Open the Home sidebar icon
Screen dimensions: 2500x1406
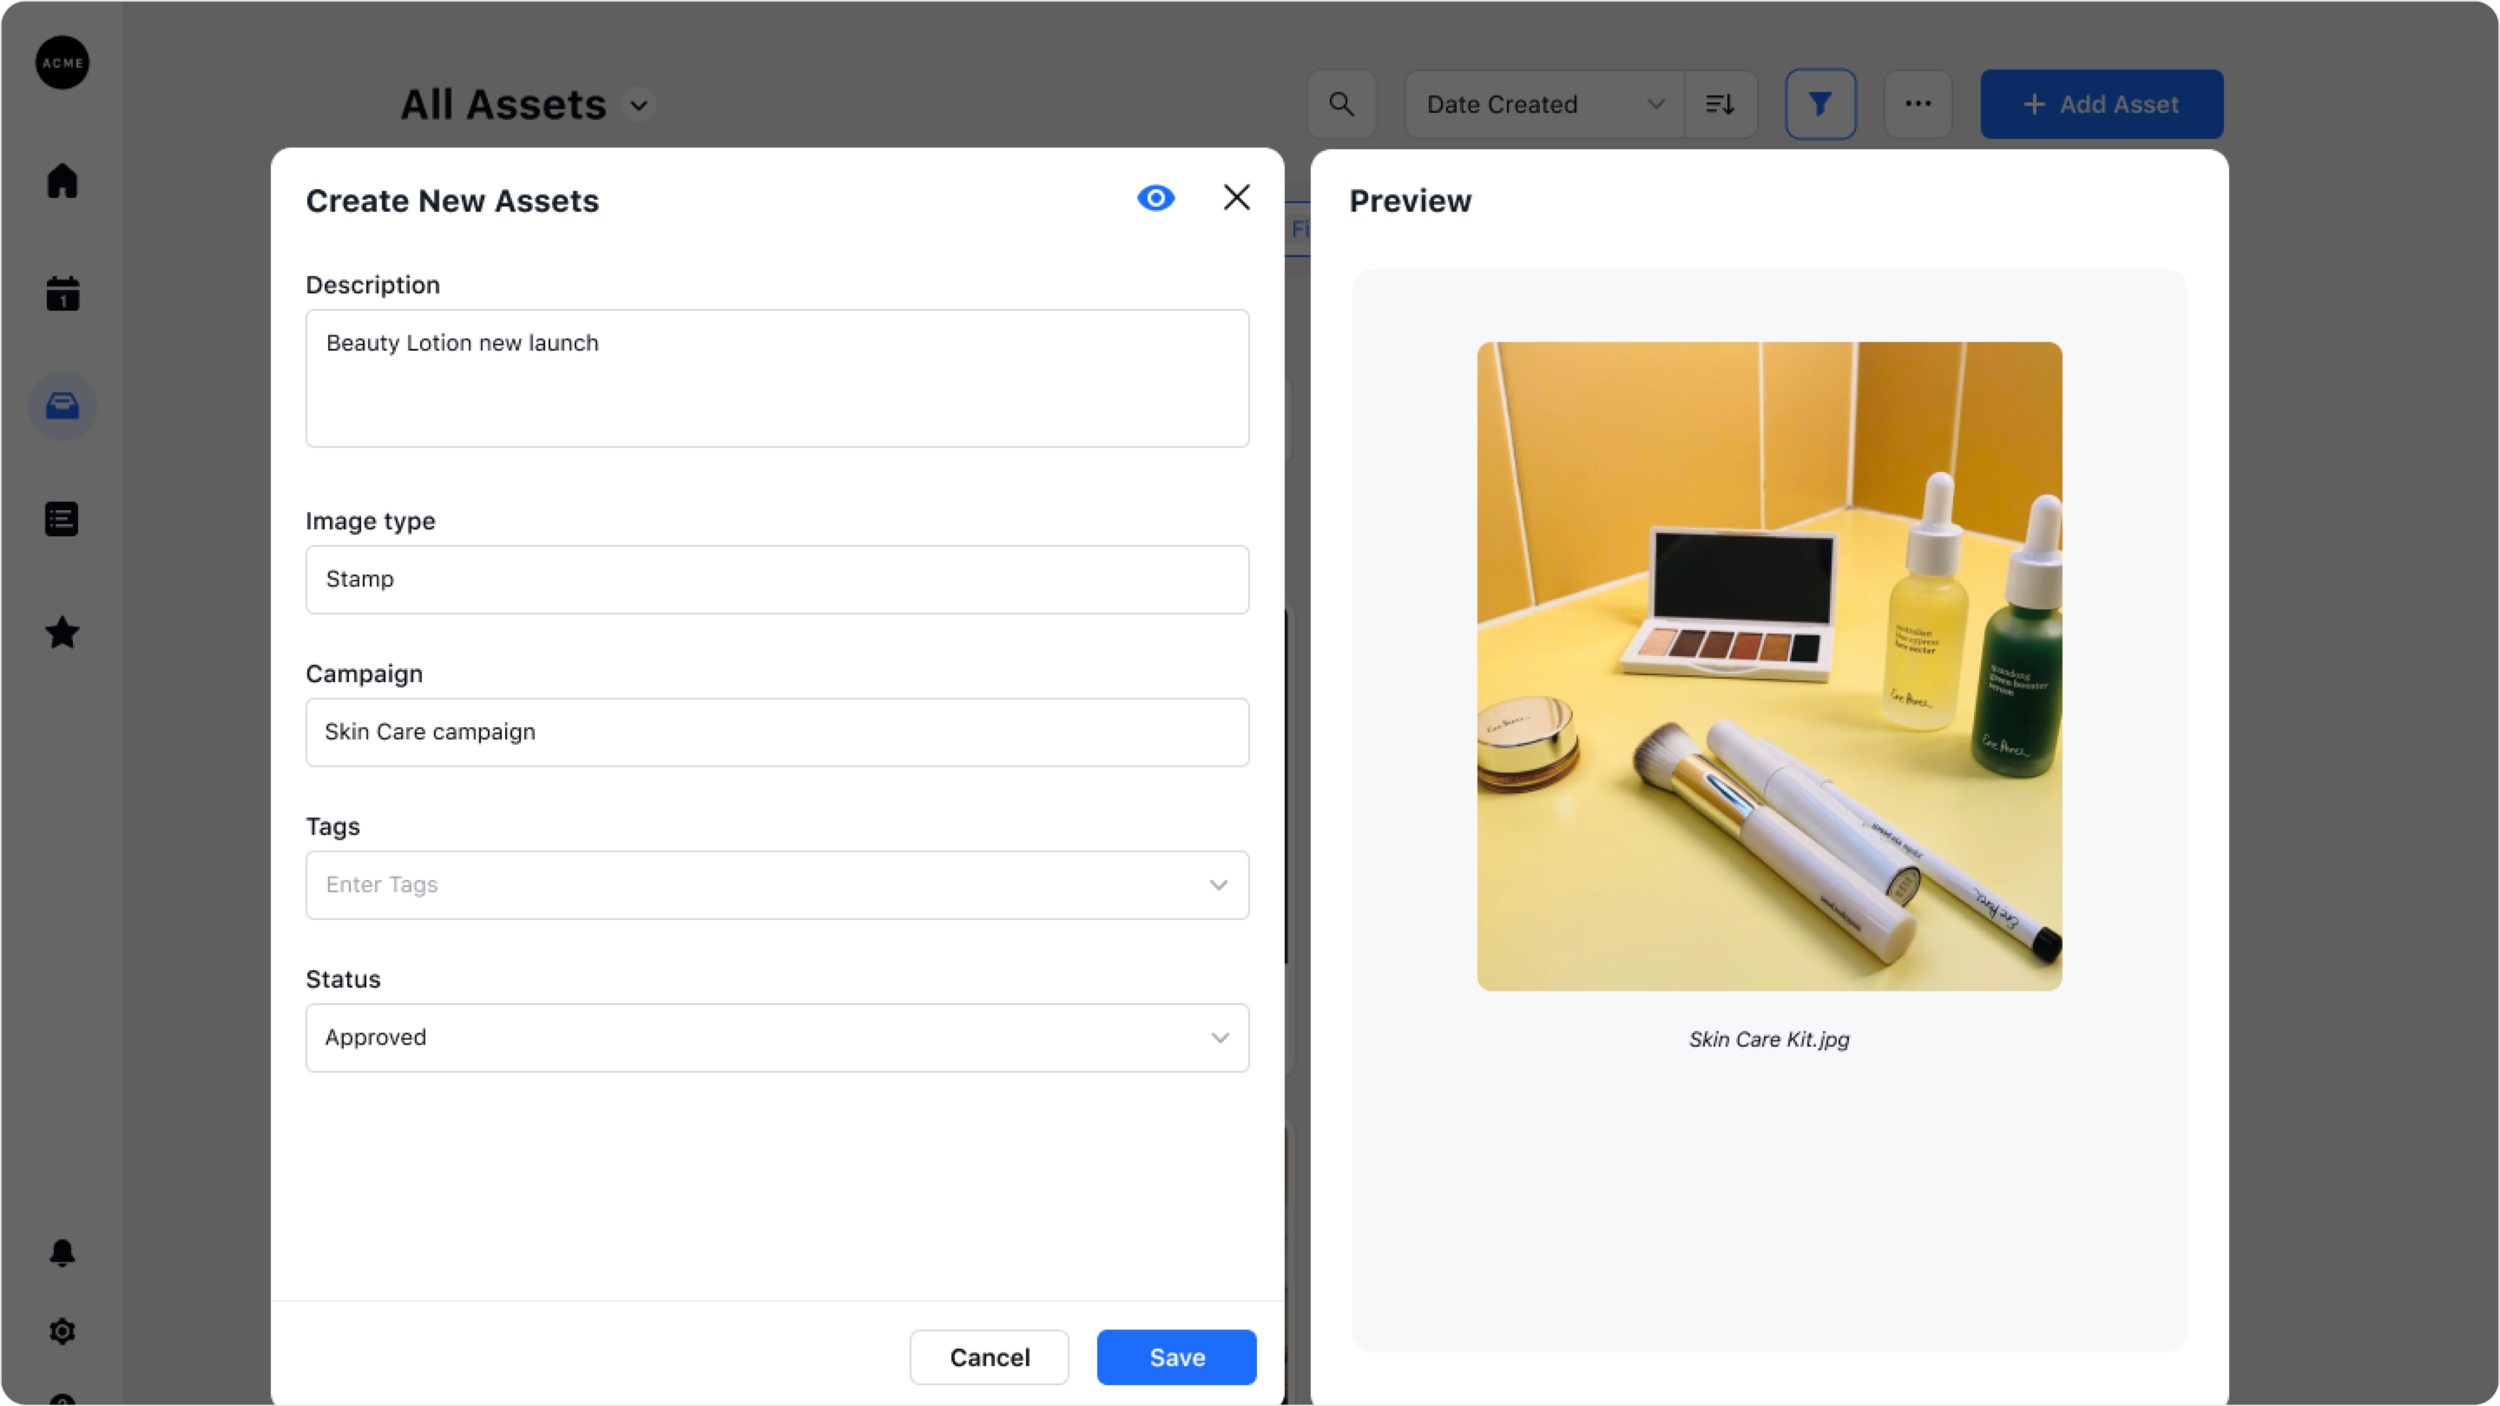pos(62,181)
